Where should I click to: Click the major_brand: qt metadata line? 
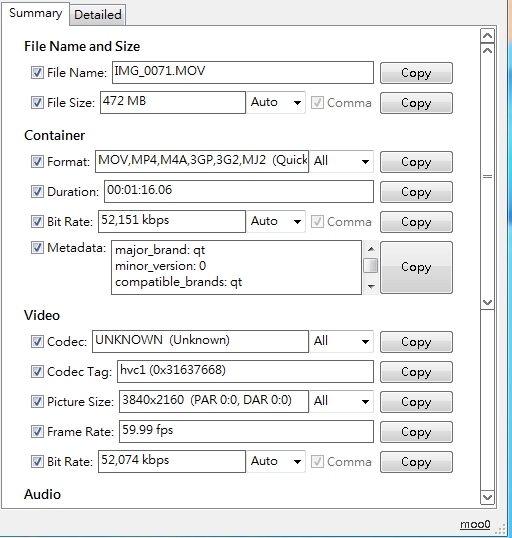click(160, 250)
